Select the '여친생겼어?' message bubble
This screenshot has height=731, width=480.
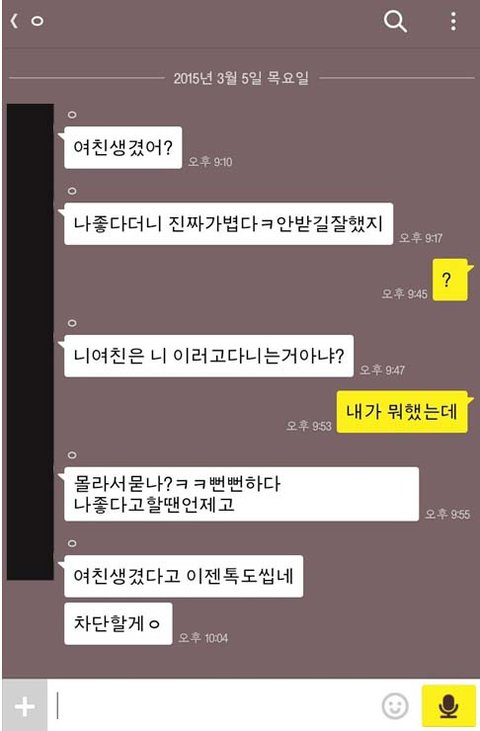[x=123, y=147]
